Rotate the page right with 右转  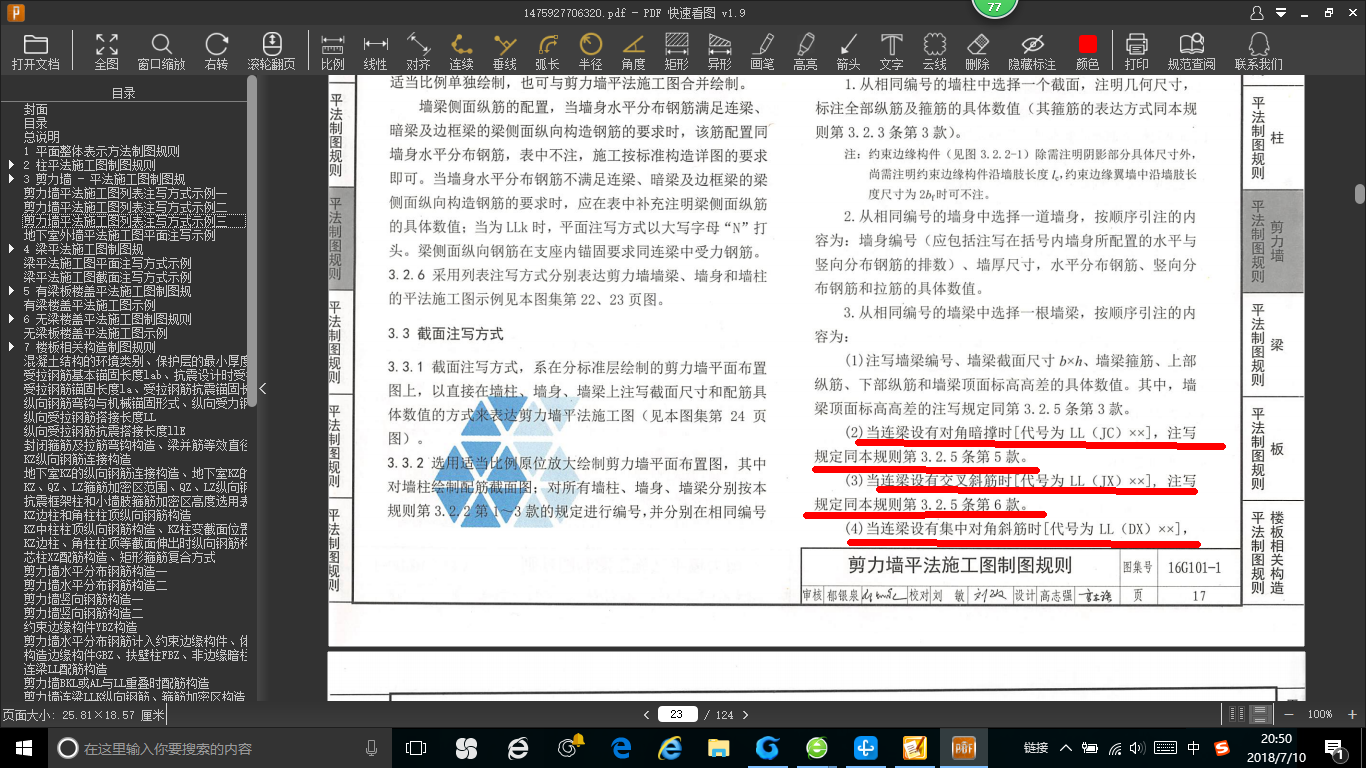pyautogui.click(x=216, y=51)
